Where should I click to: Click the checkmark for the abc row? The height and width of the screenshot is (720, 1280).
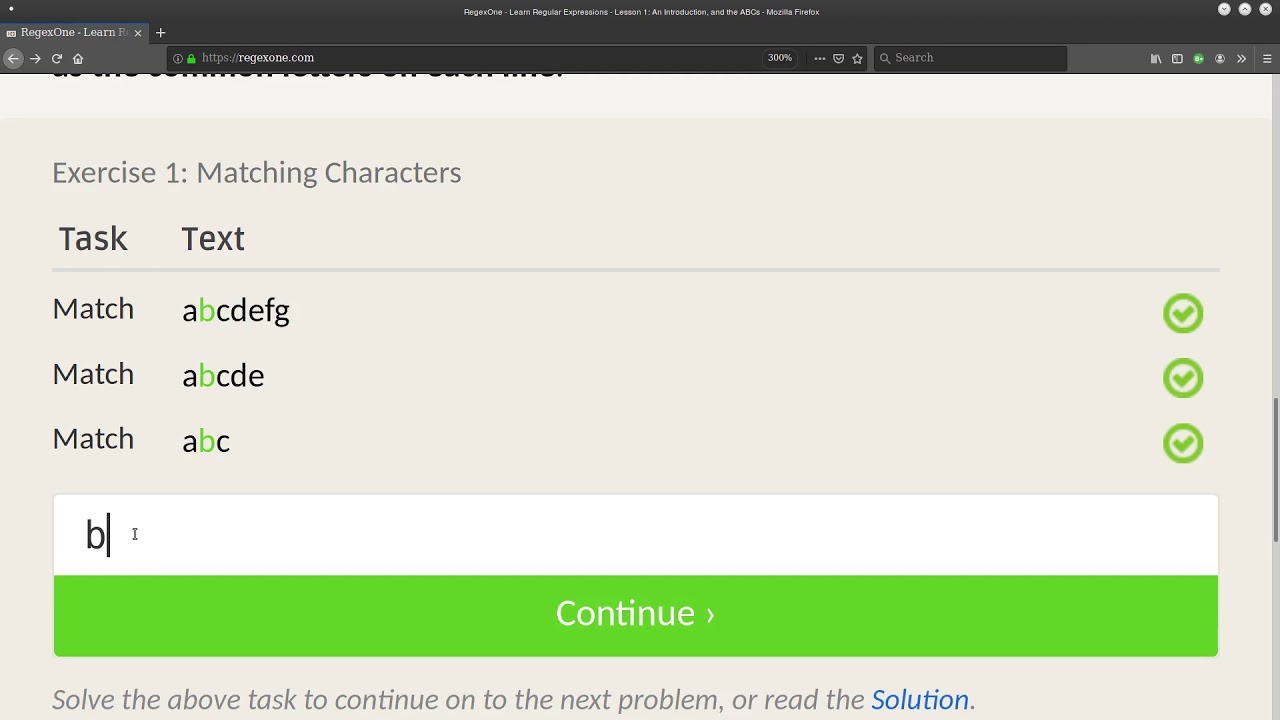tap(1183, 443)
